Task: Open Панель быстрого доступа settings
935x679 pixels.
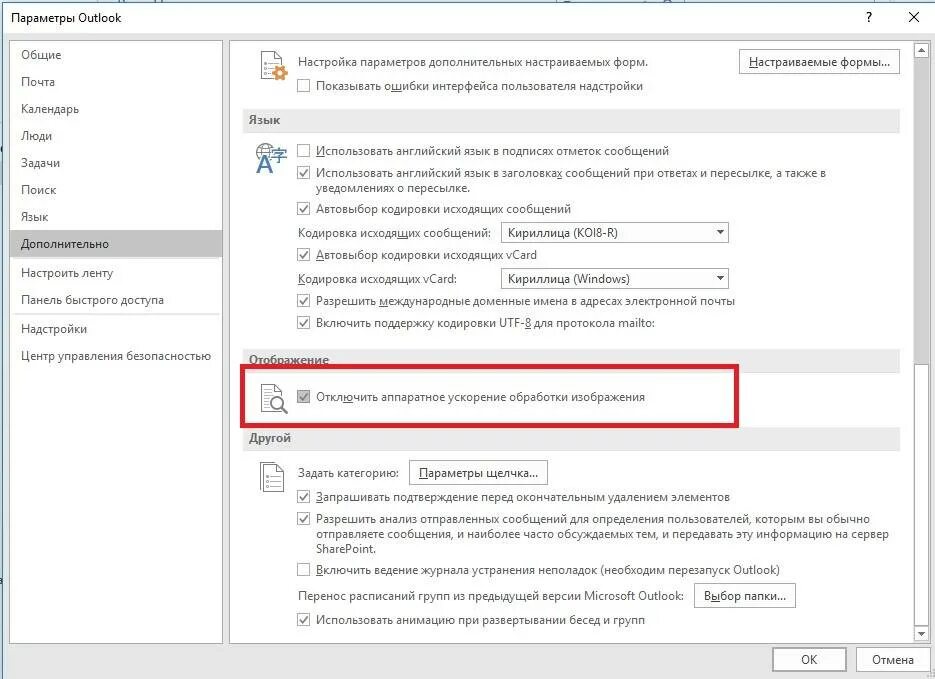Action: click(116, 300)
